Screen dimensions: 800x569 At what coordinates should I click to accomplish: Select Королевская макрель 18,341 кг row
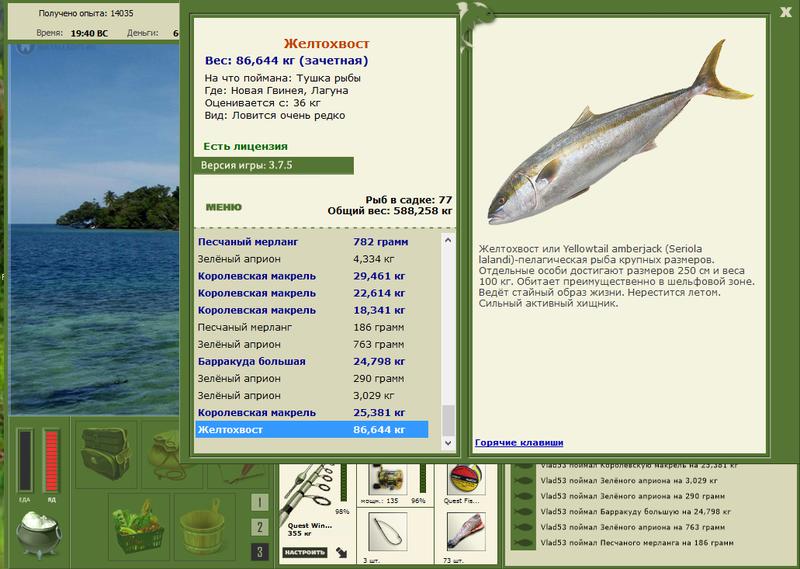point(312,310)
